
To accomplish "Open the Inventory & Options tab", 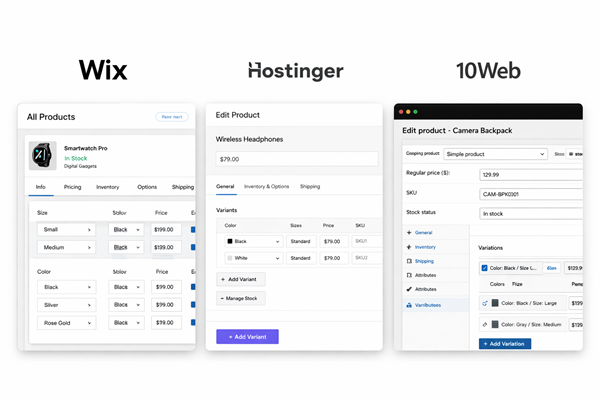I will point(266,186).
